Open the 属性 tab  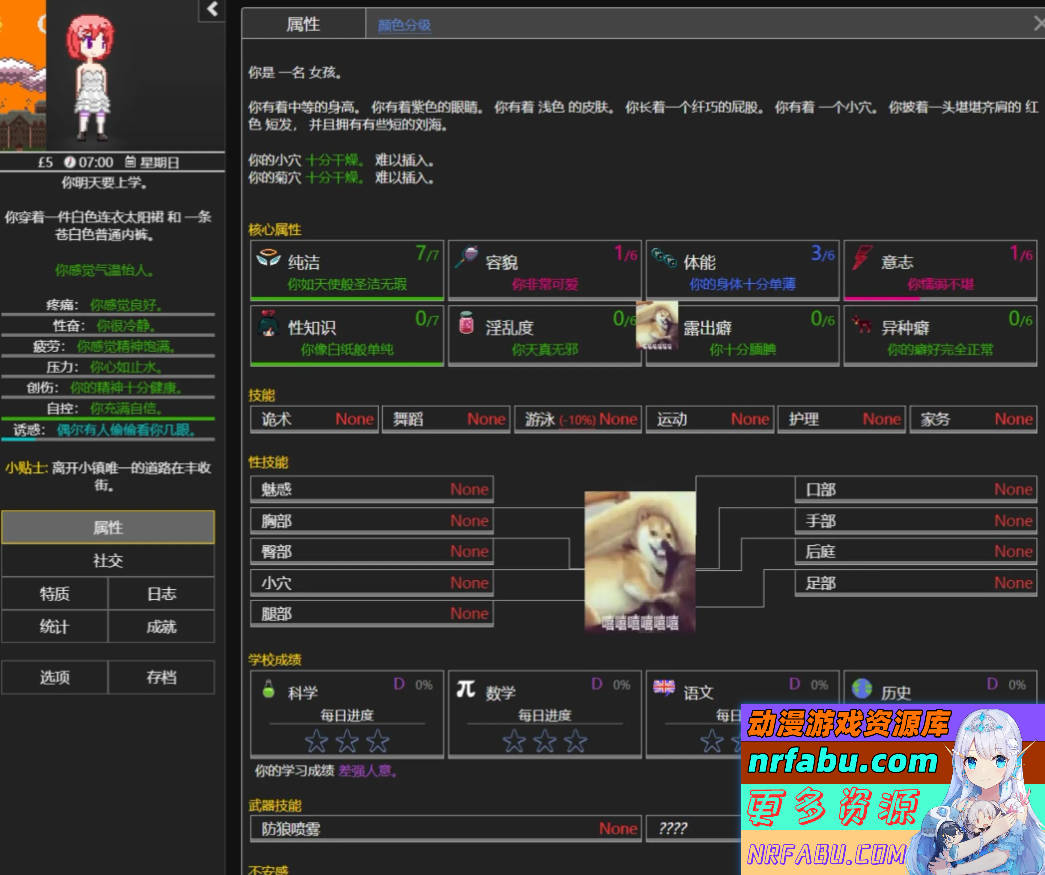click(303, 24)
